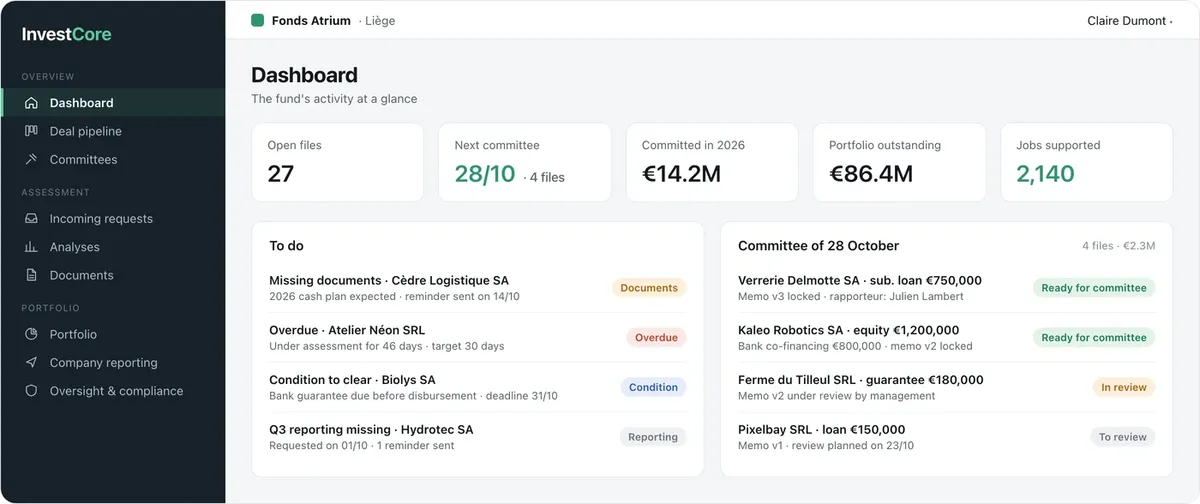Click the Company reporting send icon
Image resolution: width=1200 pixels, height=504 pixels.
(x=31, y=363)
